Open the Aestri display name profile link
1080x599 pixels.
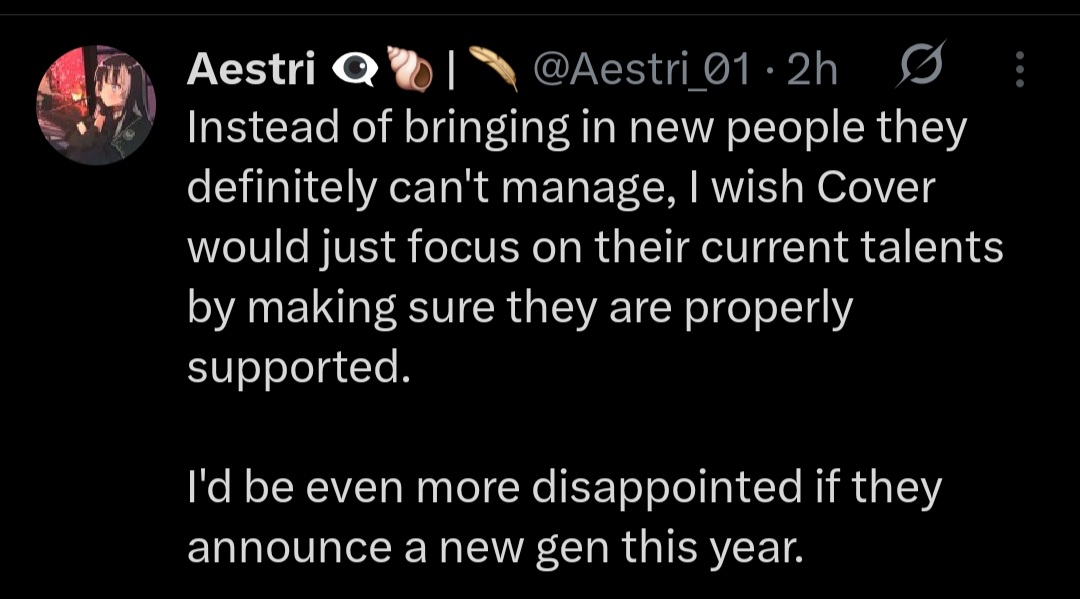coord(251,69)
